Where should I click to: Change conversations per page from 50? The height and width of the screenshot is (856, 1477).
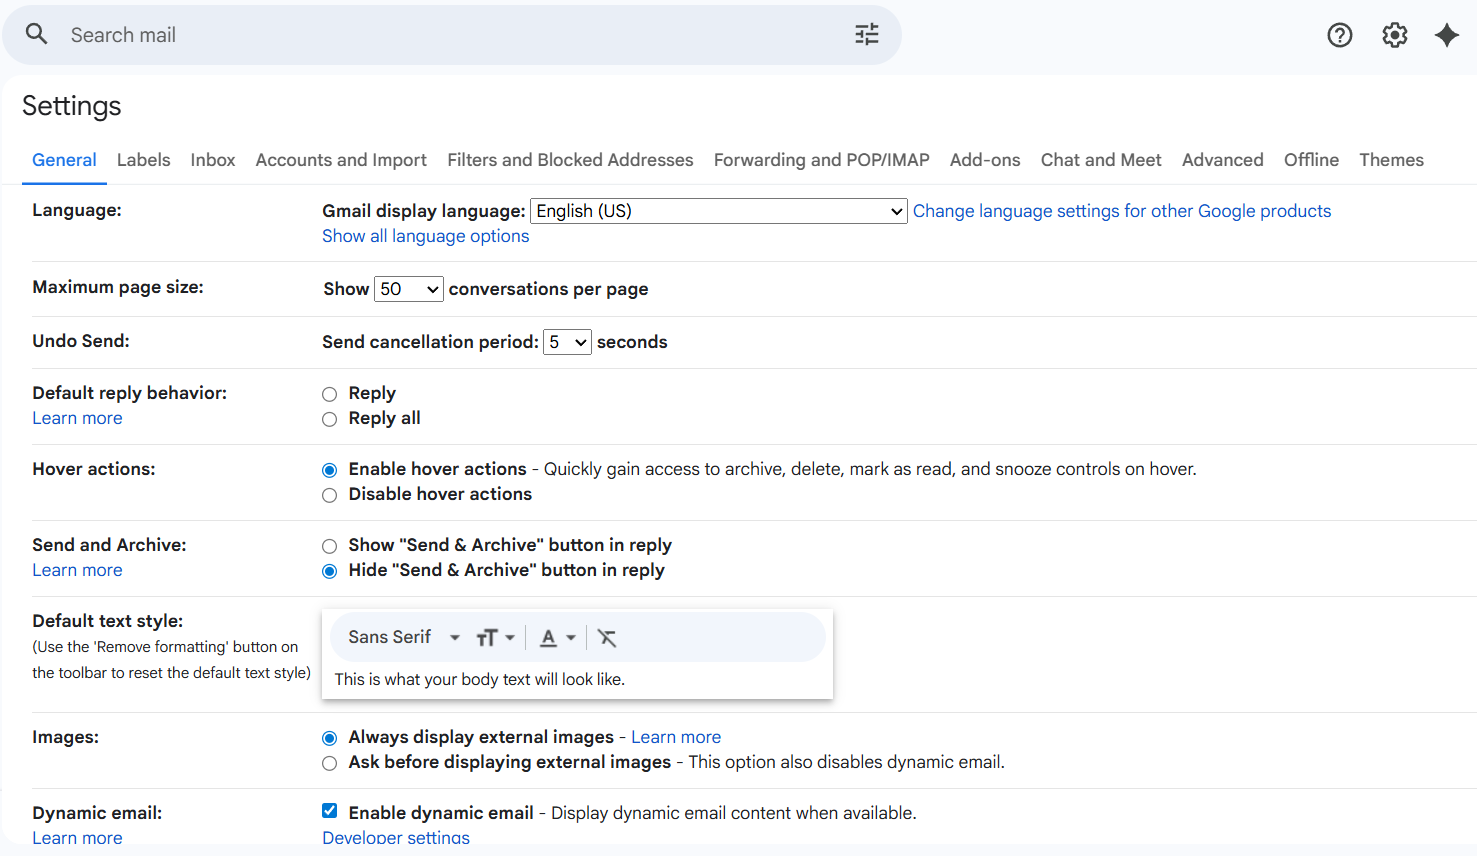coord(408,288)
